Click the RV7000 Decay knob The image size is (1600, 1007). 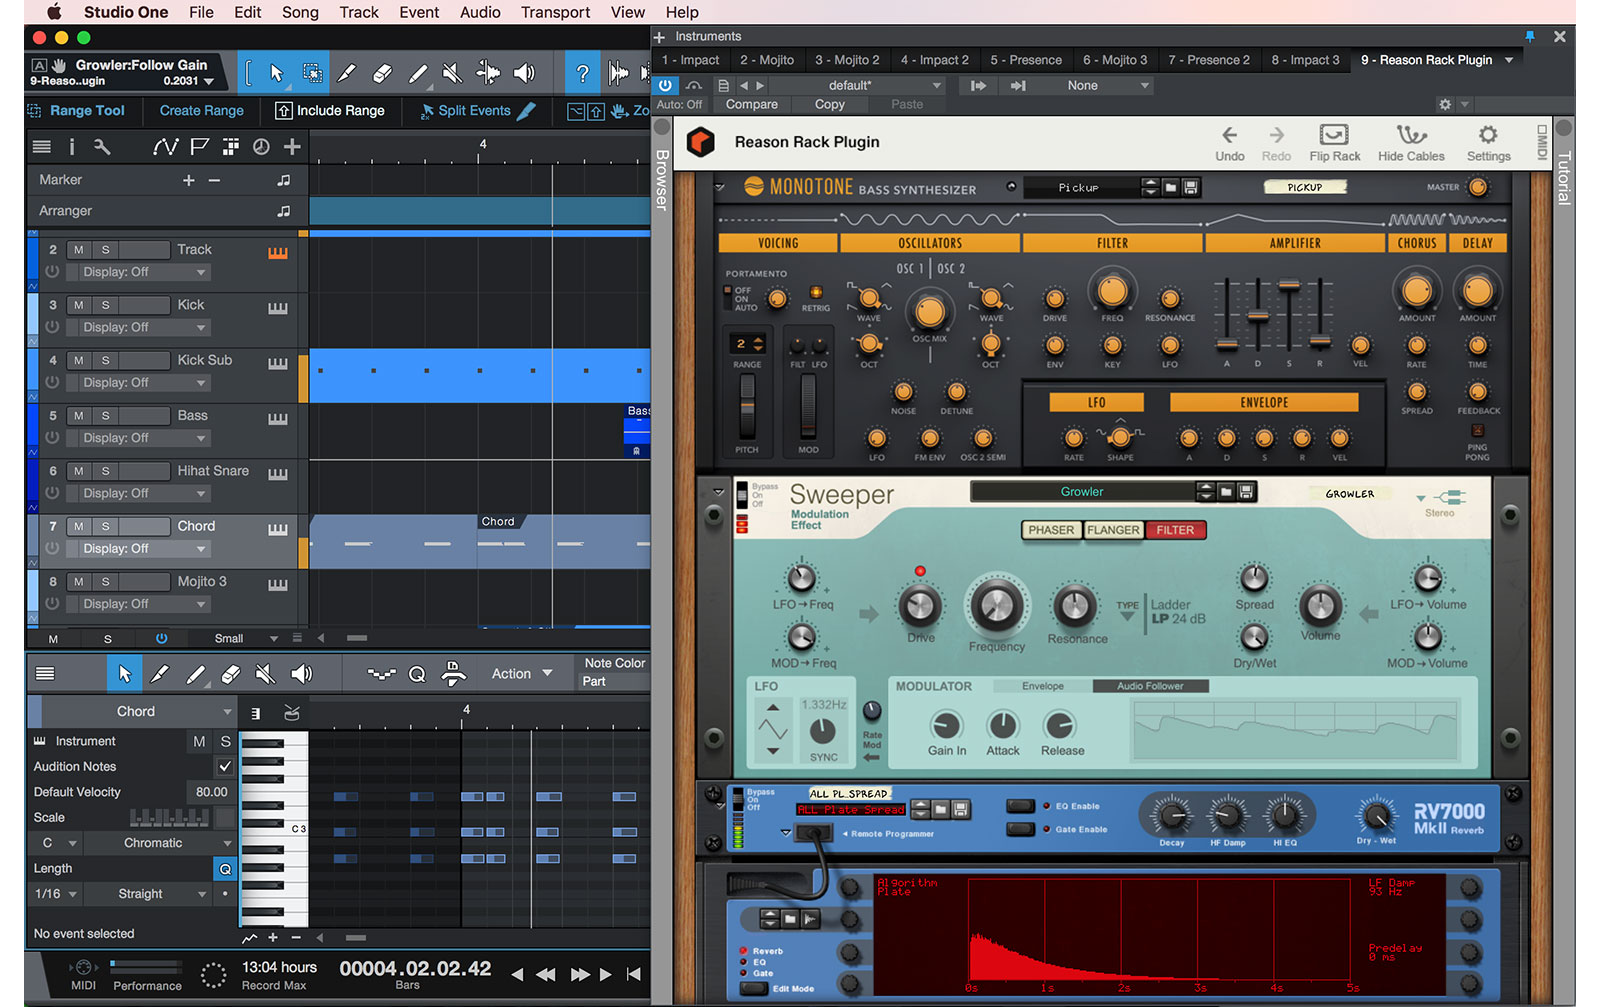1172,817
